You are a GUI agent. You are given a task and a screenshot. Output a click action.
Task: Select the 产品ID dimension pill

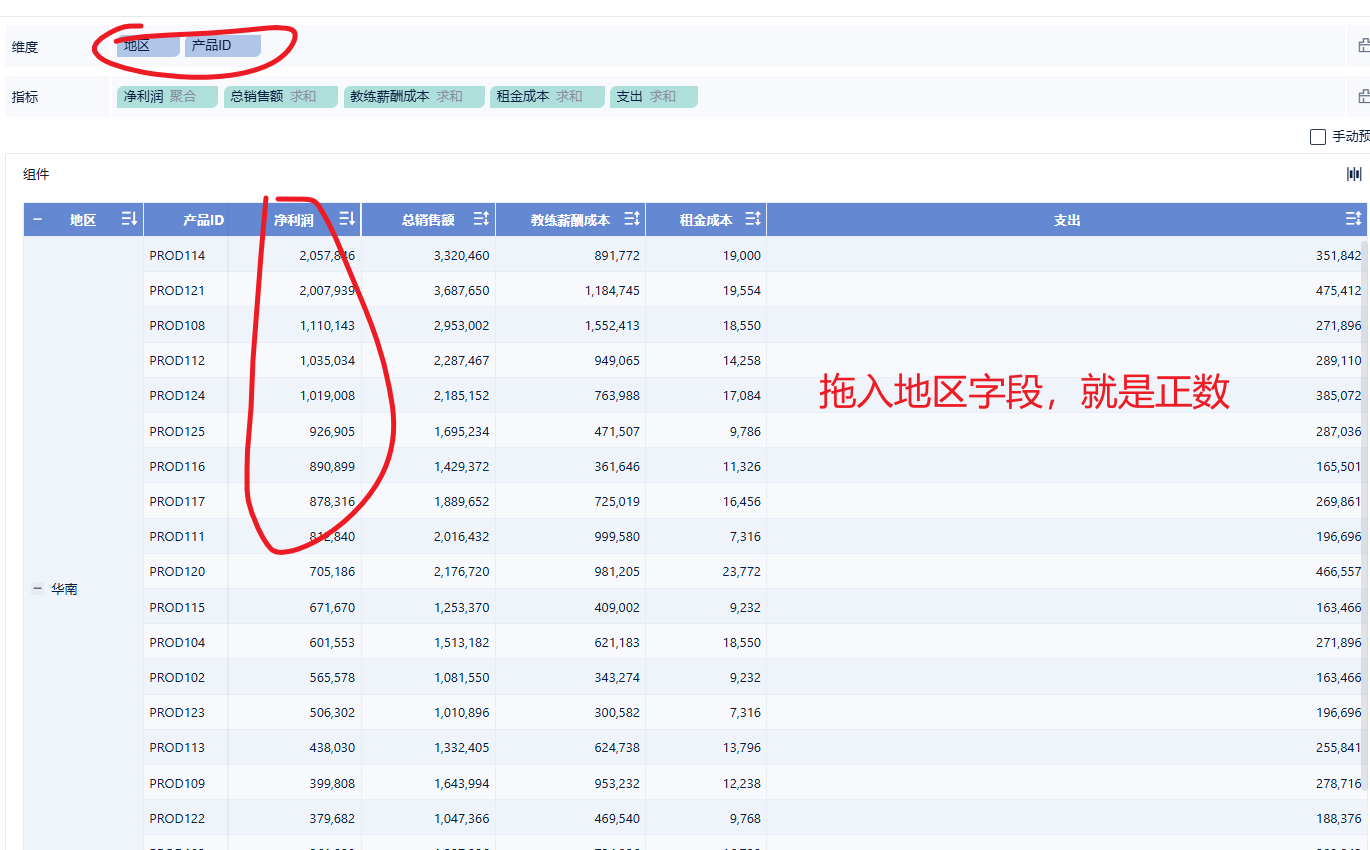pos(222,46)
